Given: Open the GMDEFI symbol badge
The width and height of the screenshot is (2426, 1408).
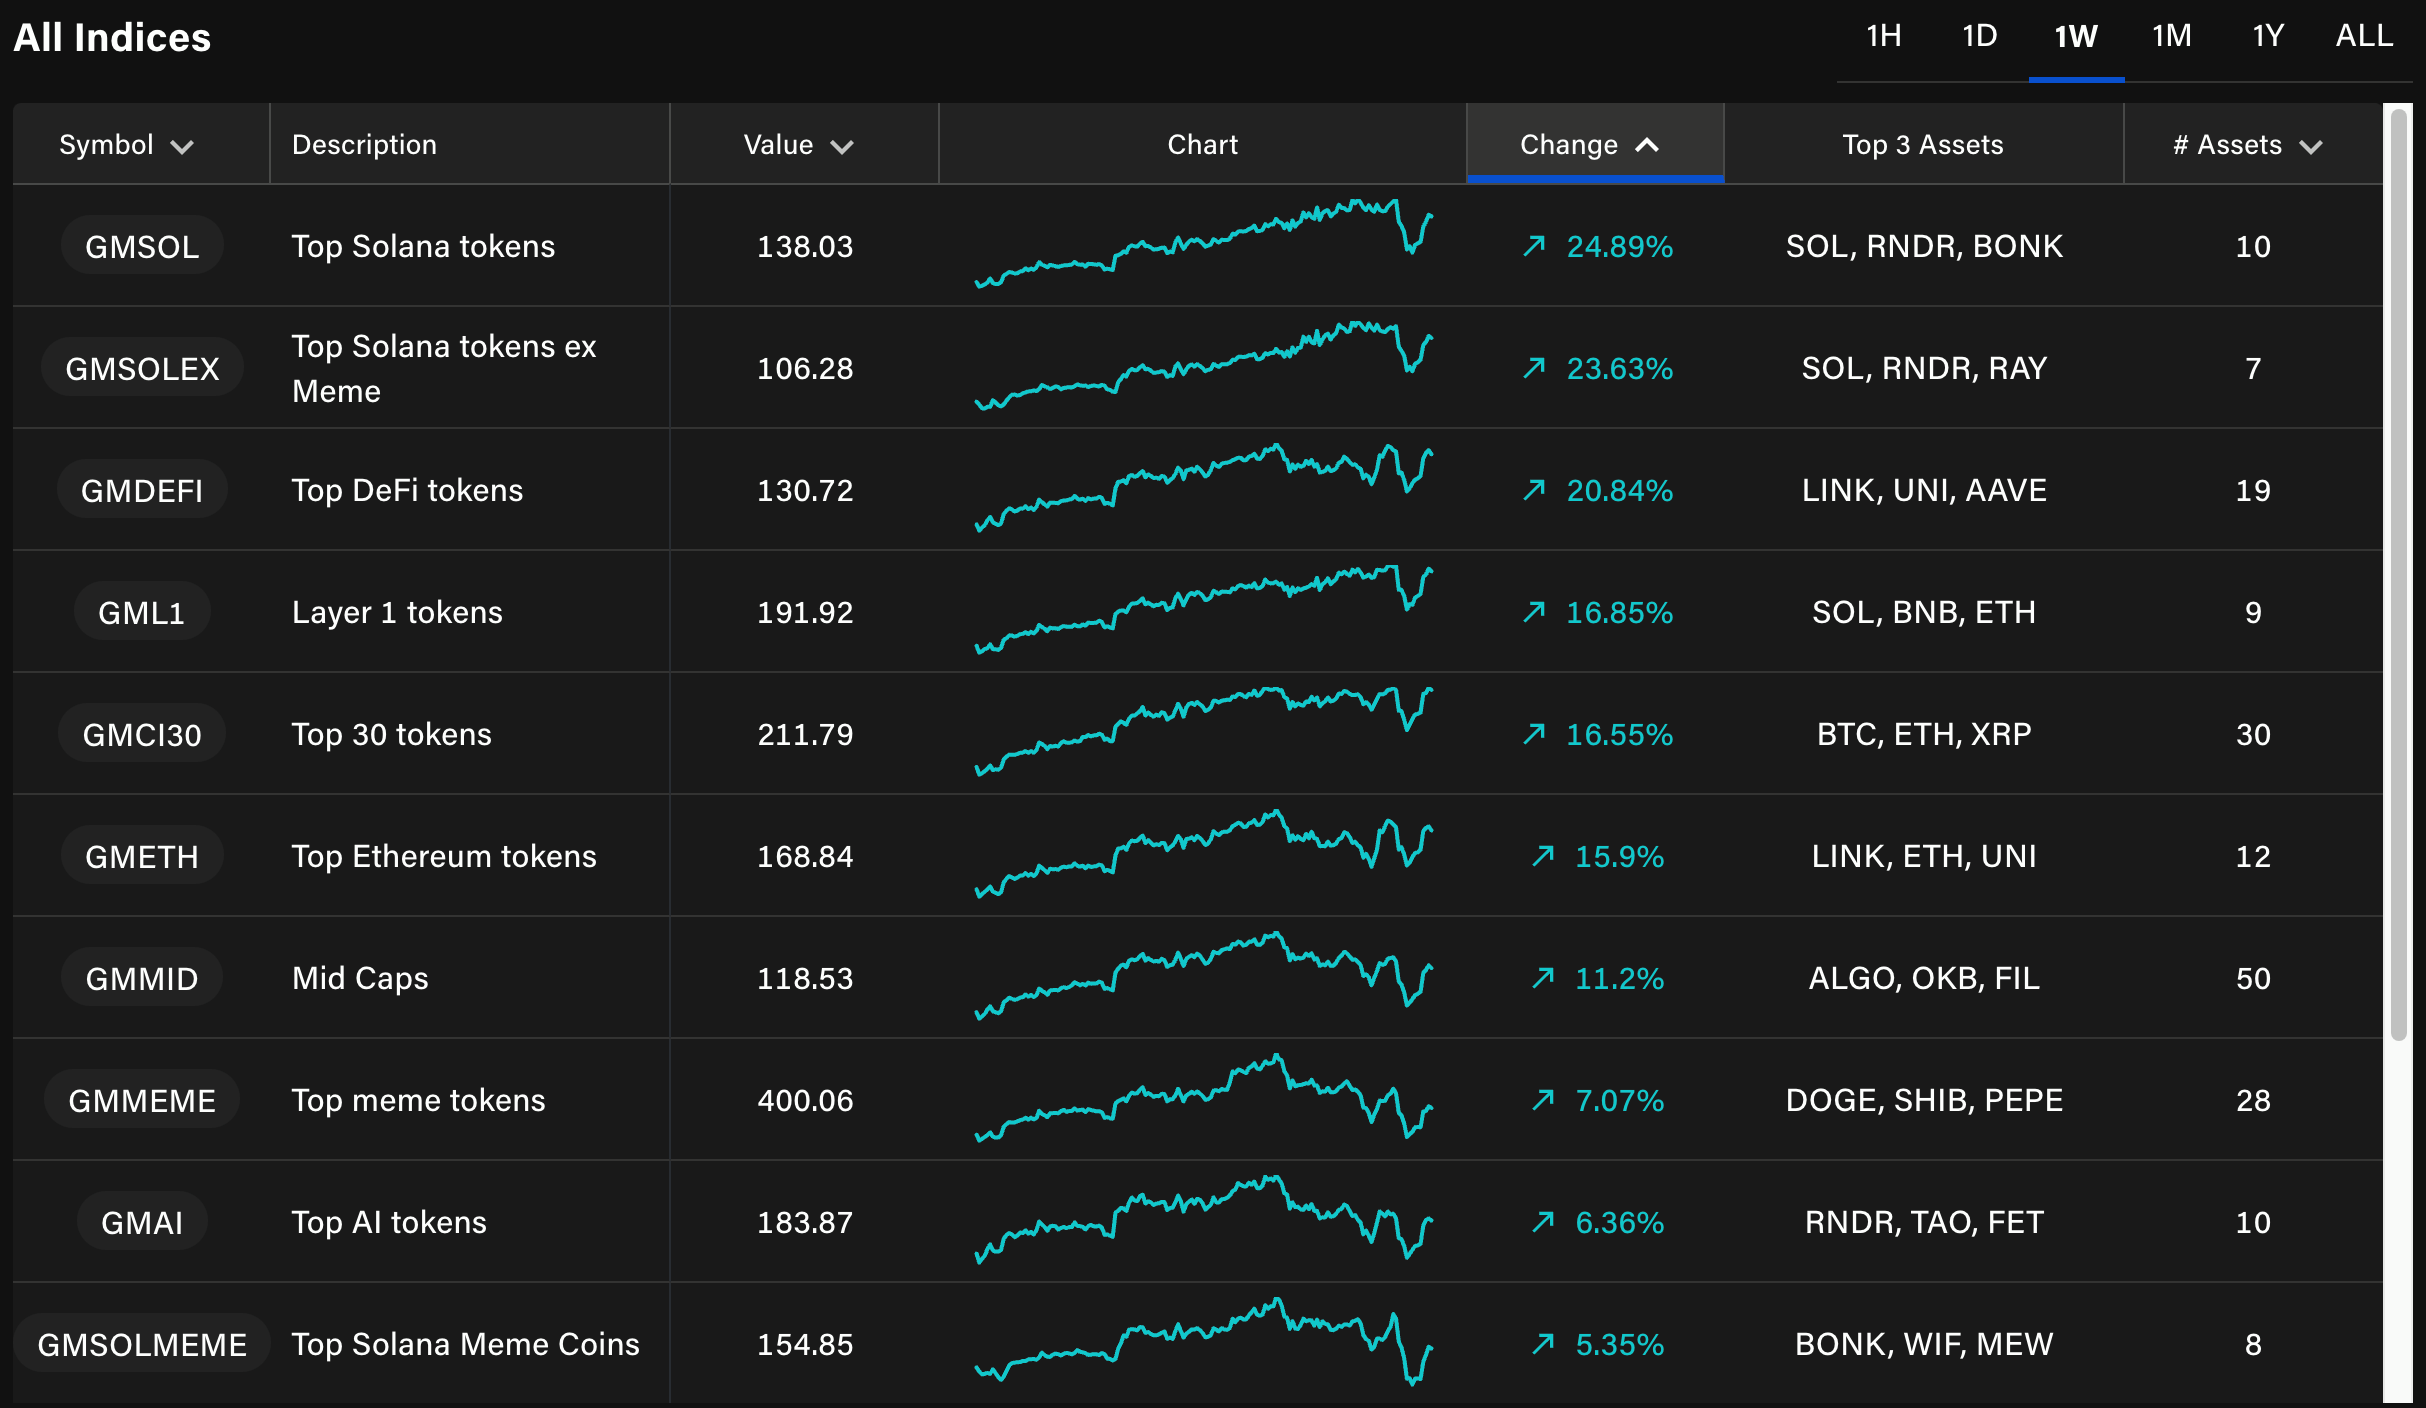Looking at the screenshot, I should point(142,490).
